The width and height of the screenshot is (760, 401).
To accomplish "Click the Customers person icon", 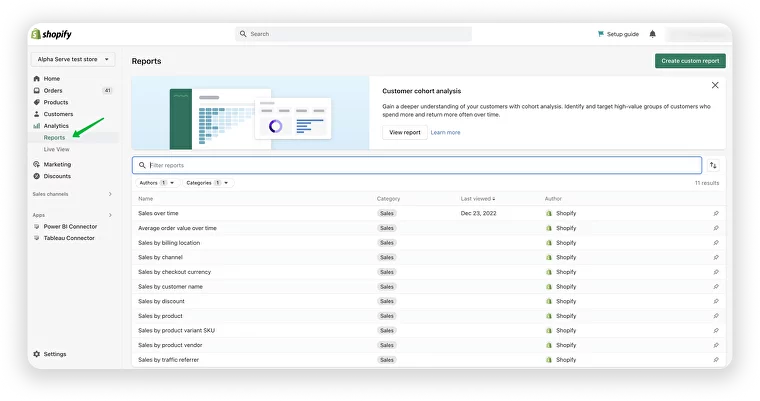I will [36, 114].
